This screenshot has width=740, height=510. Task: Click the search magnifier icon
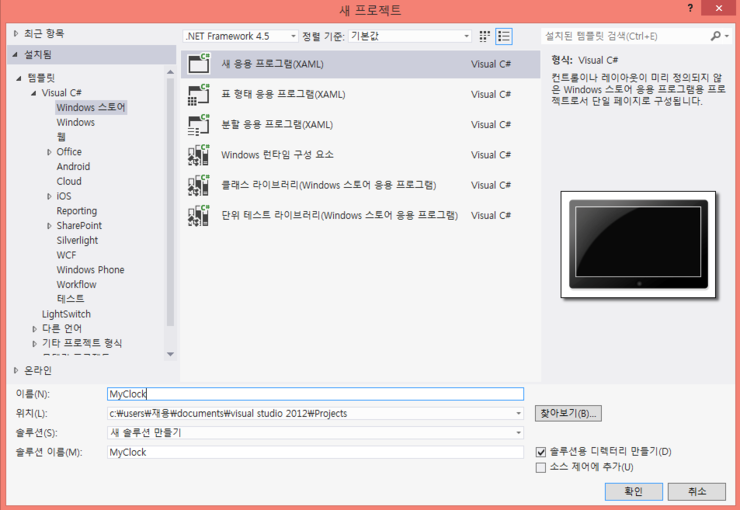(x=715, y=36)
